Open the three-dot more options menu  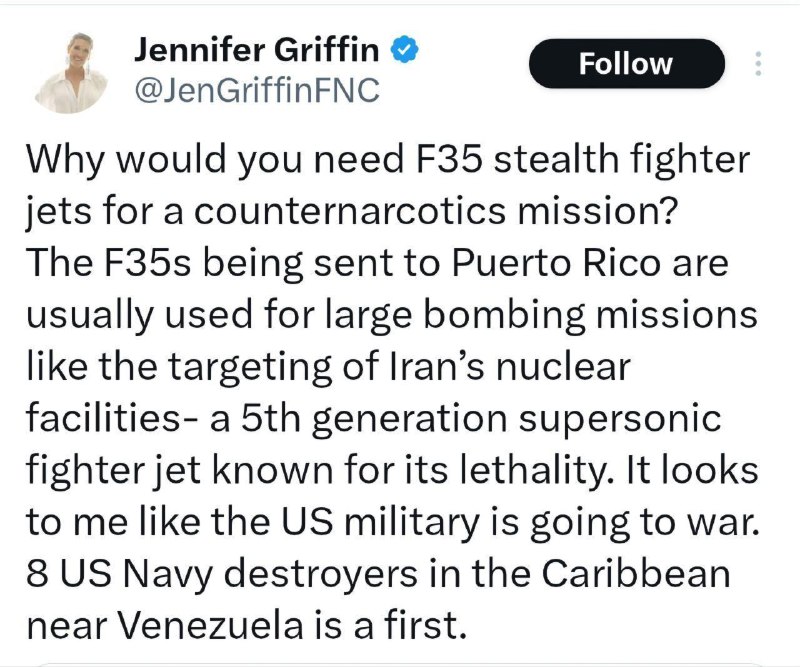coord(758,63)
